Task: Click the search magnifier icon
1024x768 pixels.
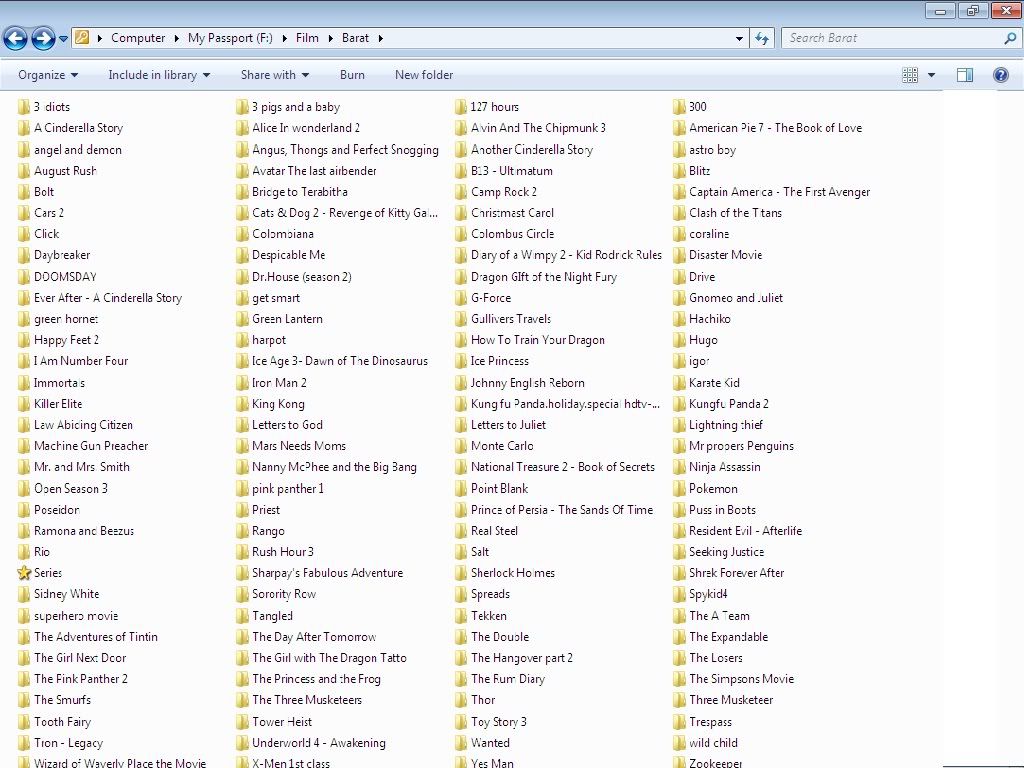Action: [1010, 38]
